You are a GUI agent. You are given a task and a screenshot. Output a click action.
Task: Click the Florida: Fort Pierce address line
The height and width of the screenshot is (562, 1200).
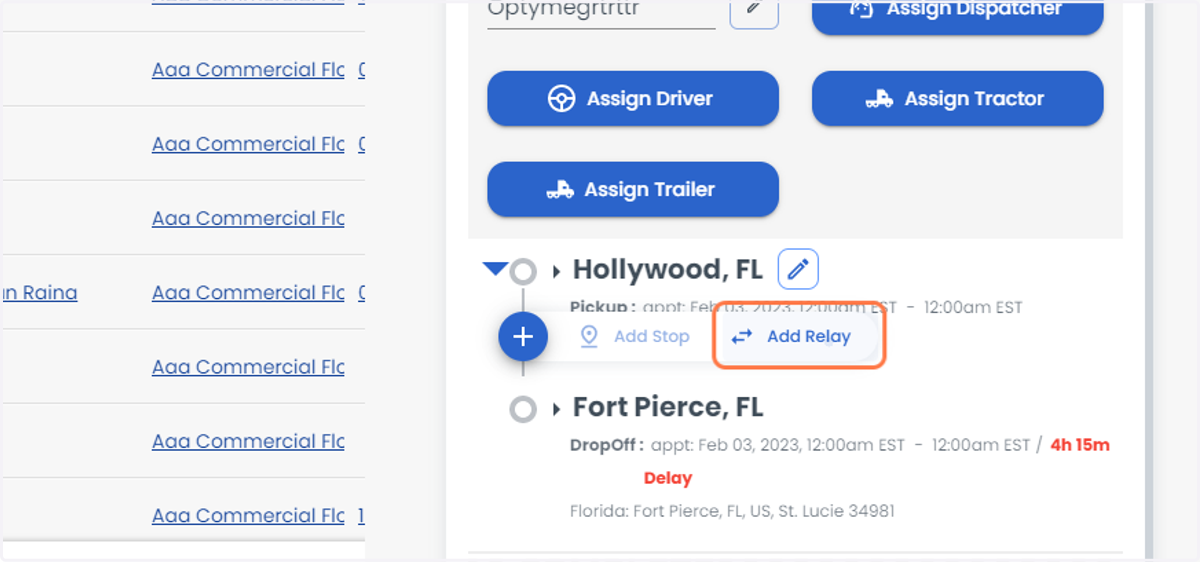[x=732, y=511]
